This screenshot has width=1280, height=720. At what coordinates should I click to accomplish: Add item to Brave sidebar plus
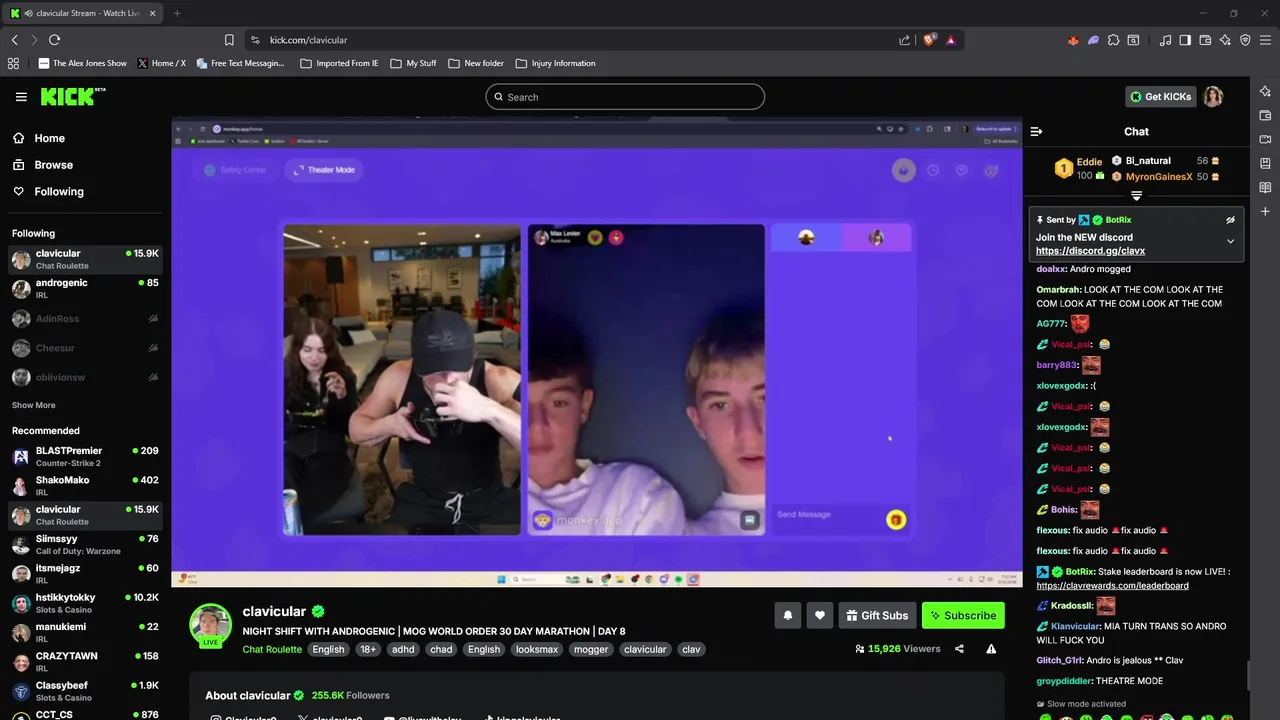click(x=1265, y=211)
